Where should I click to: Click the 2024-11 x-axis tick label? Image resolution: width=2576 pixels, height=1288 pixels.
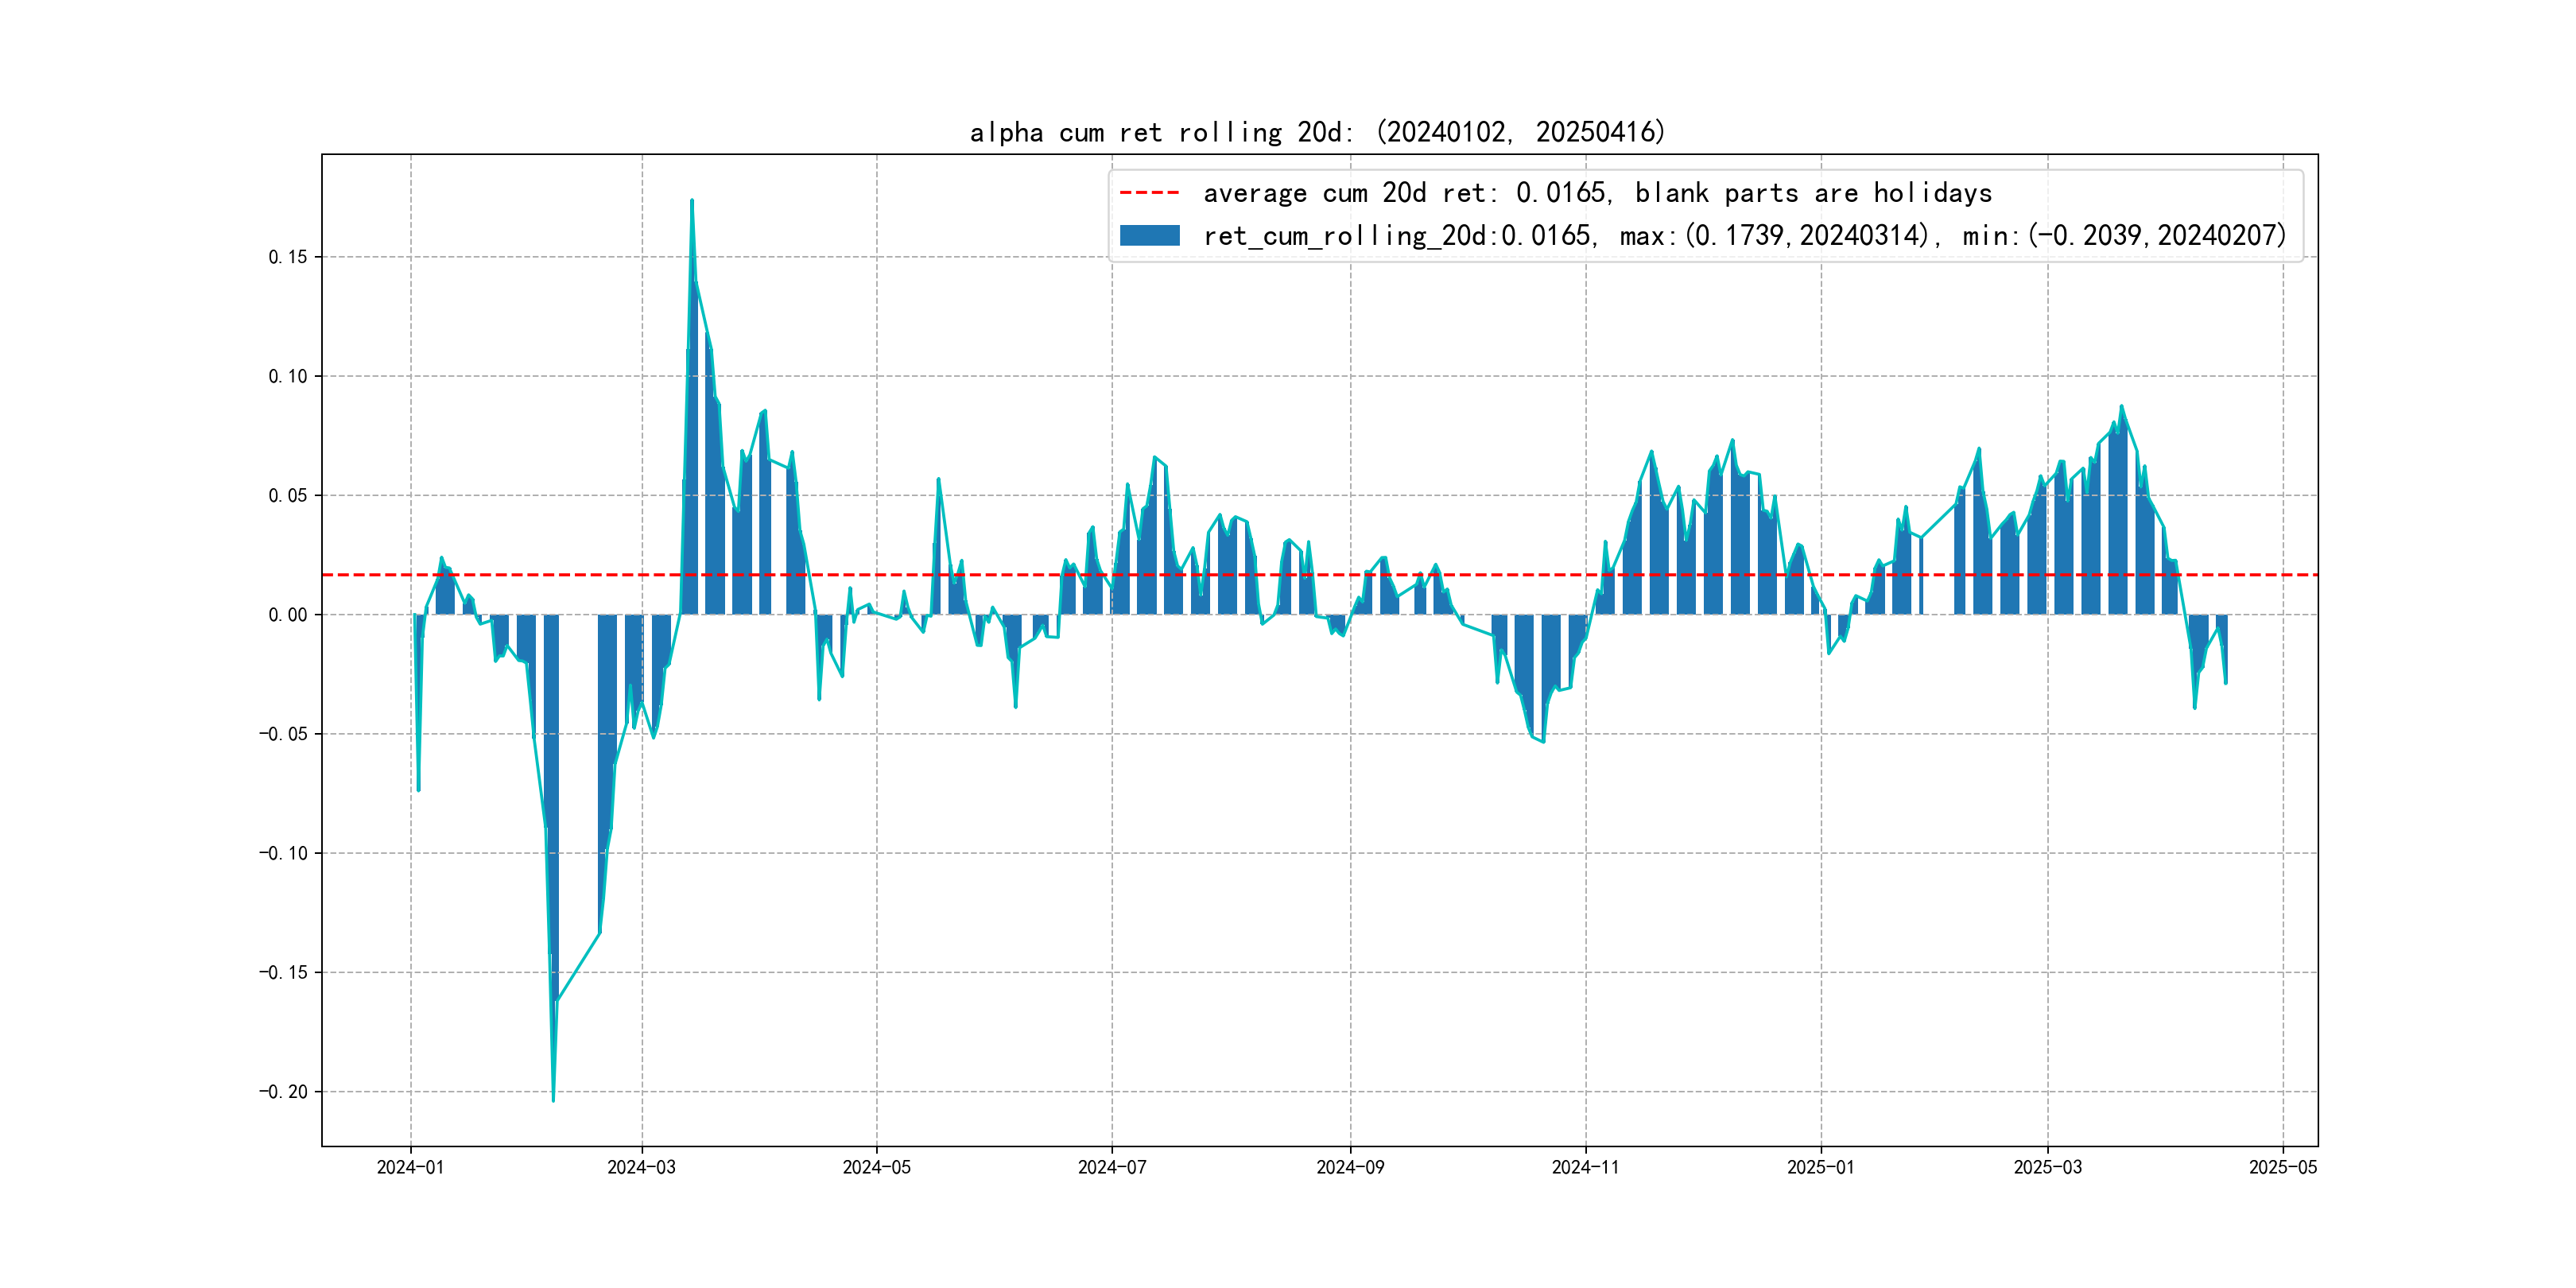1585,1167
